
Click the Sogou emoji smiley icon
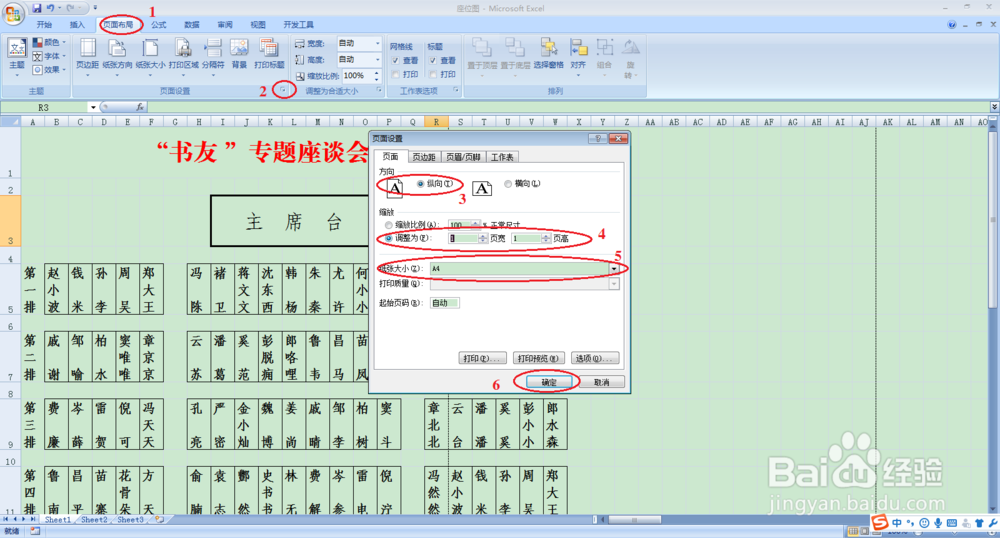click(925, 523)
